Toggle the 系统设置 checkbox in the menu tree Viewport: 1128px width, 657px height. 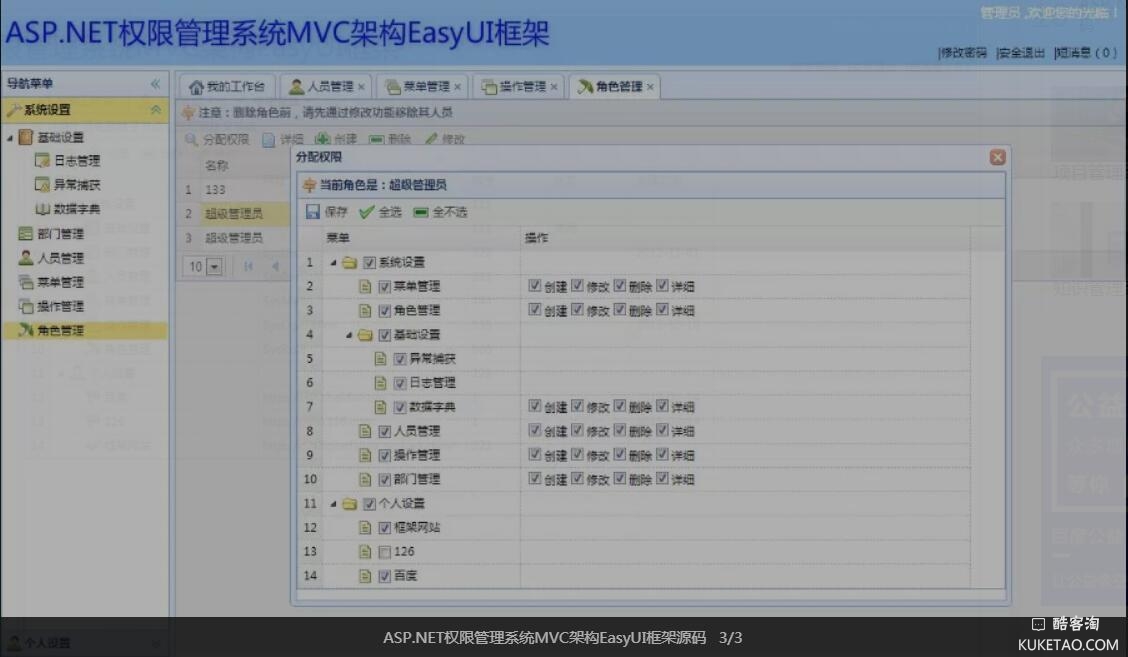point(369,263)
